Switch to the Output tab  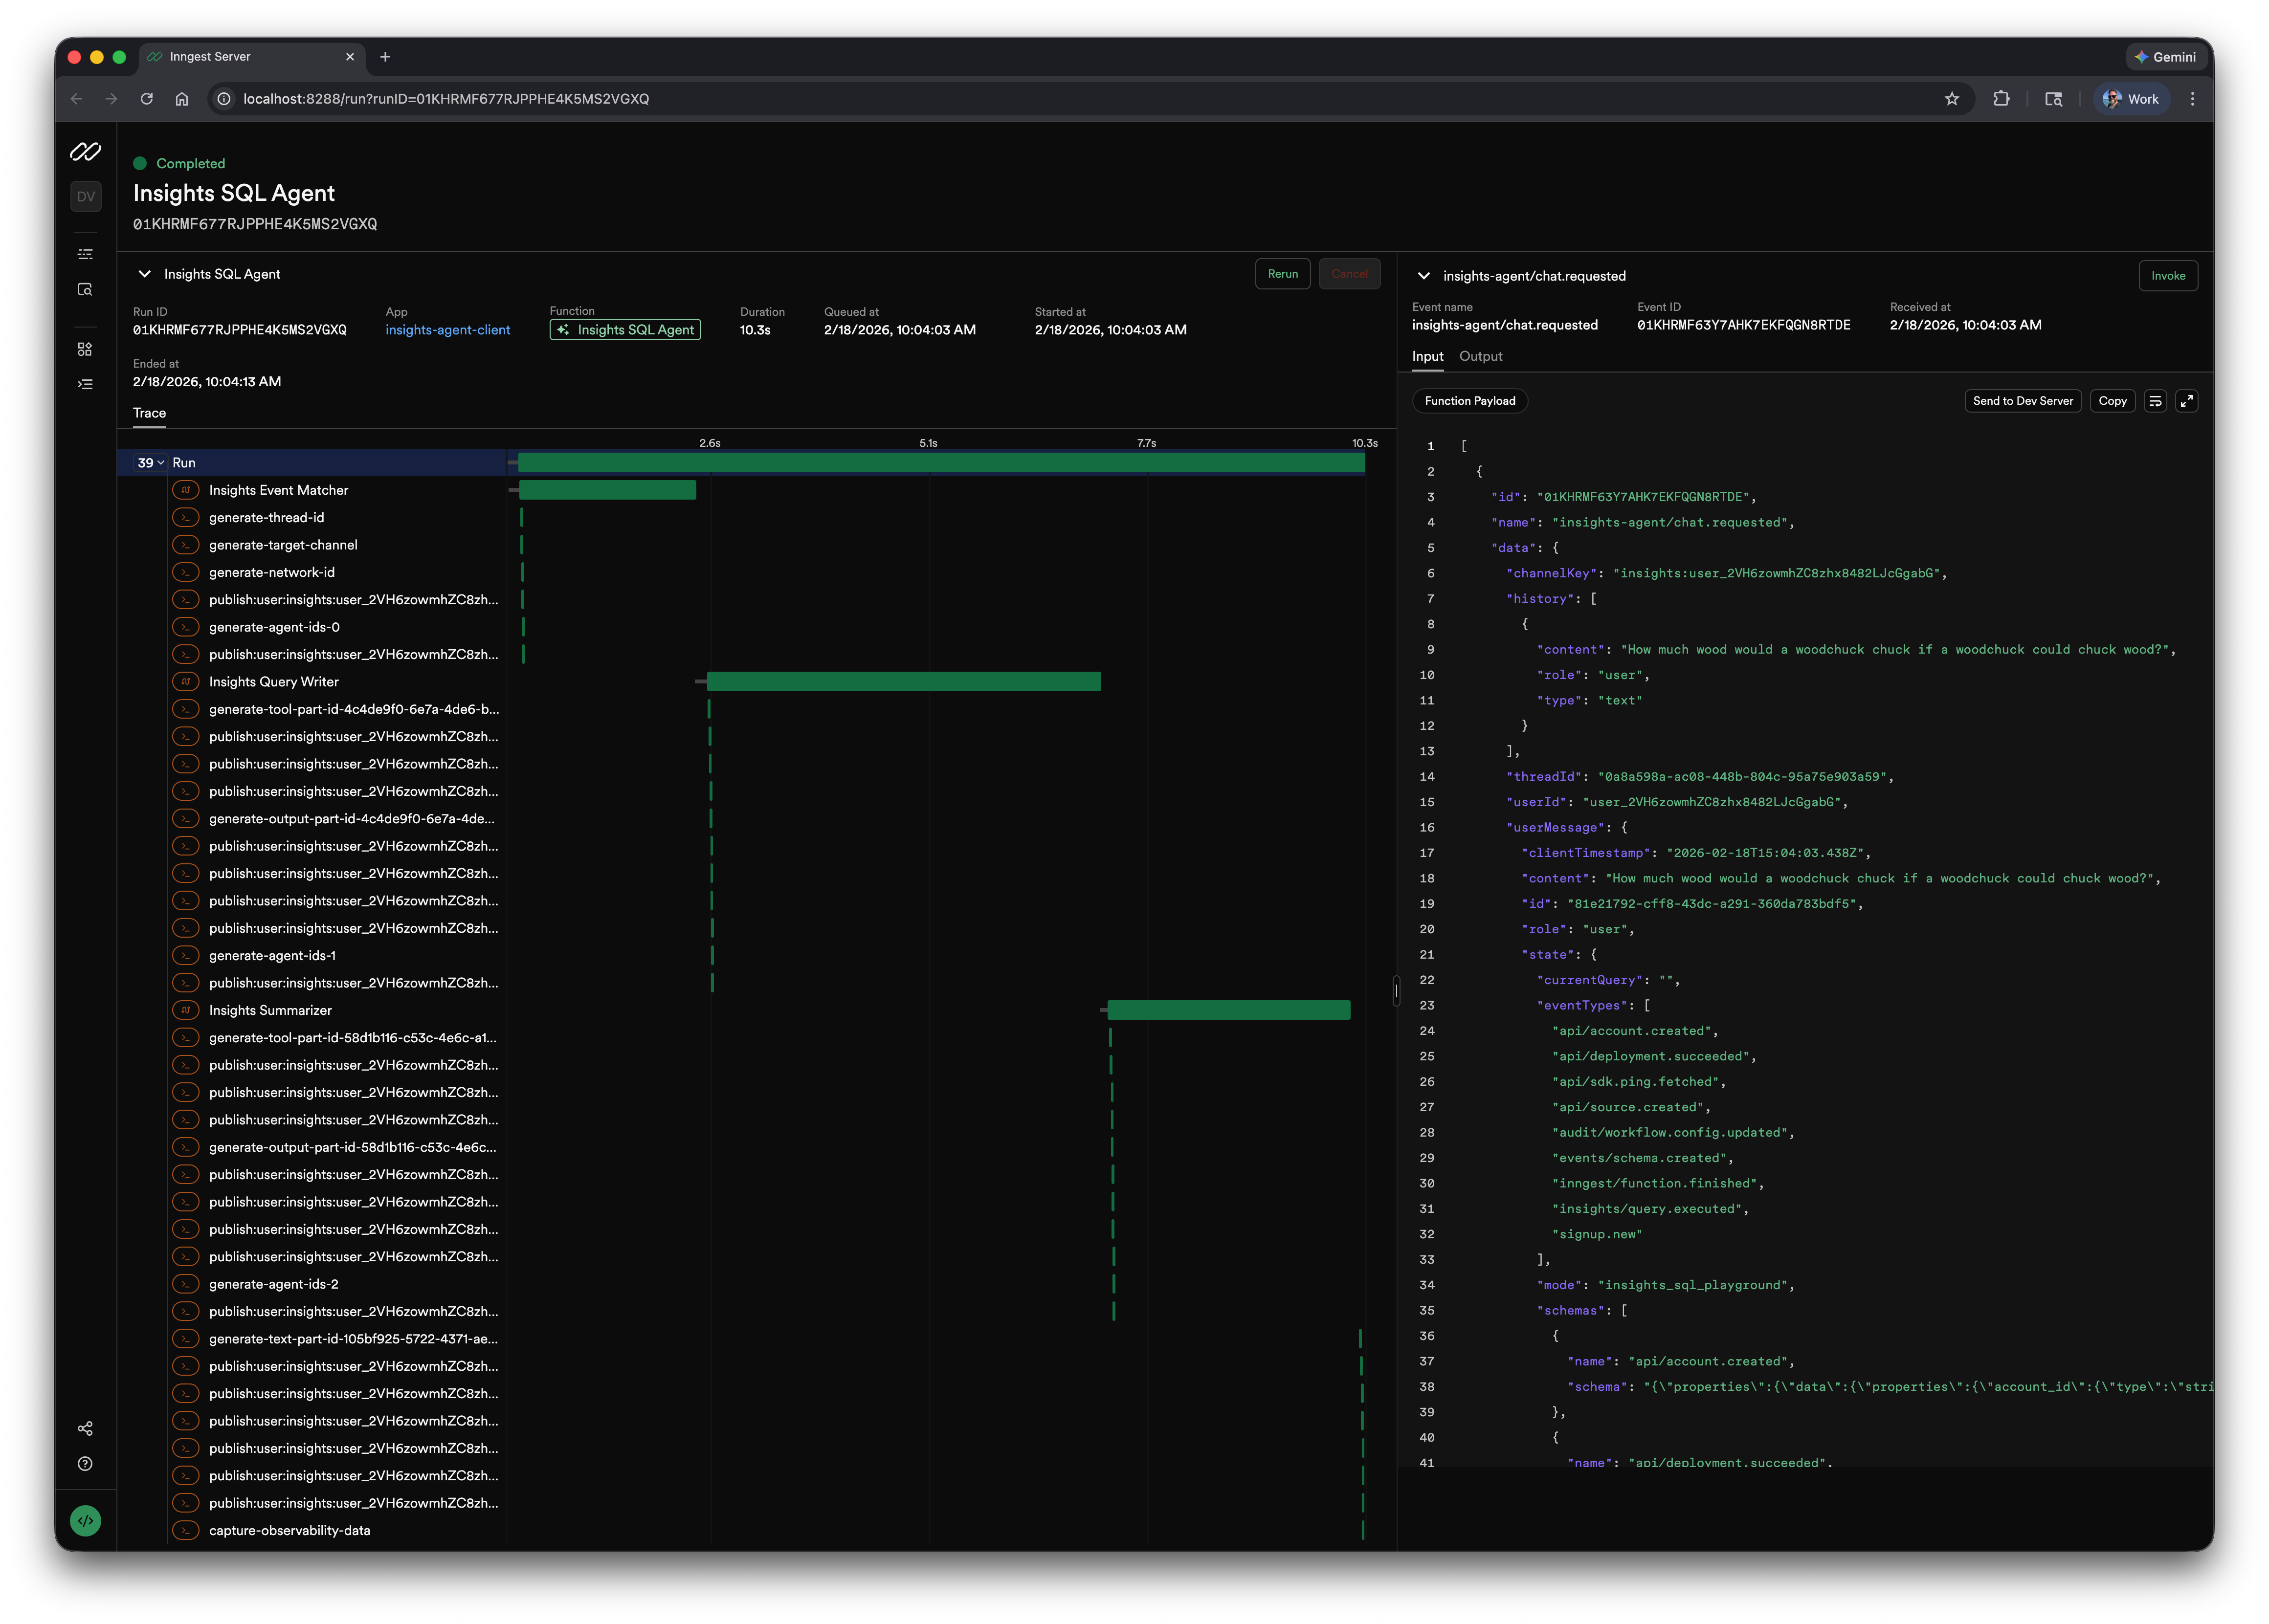tap(1480, 357)
